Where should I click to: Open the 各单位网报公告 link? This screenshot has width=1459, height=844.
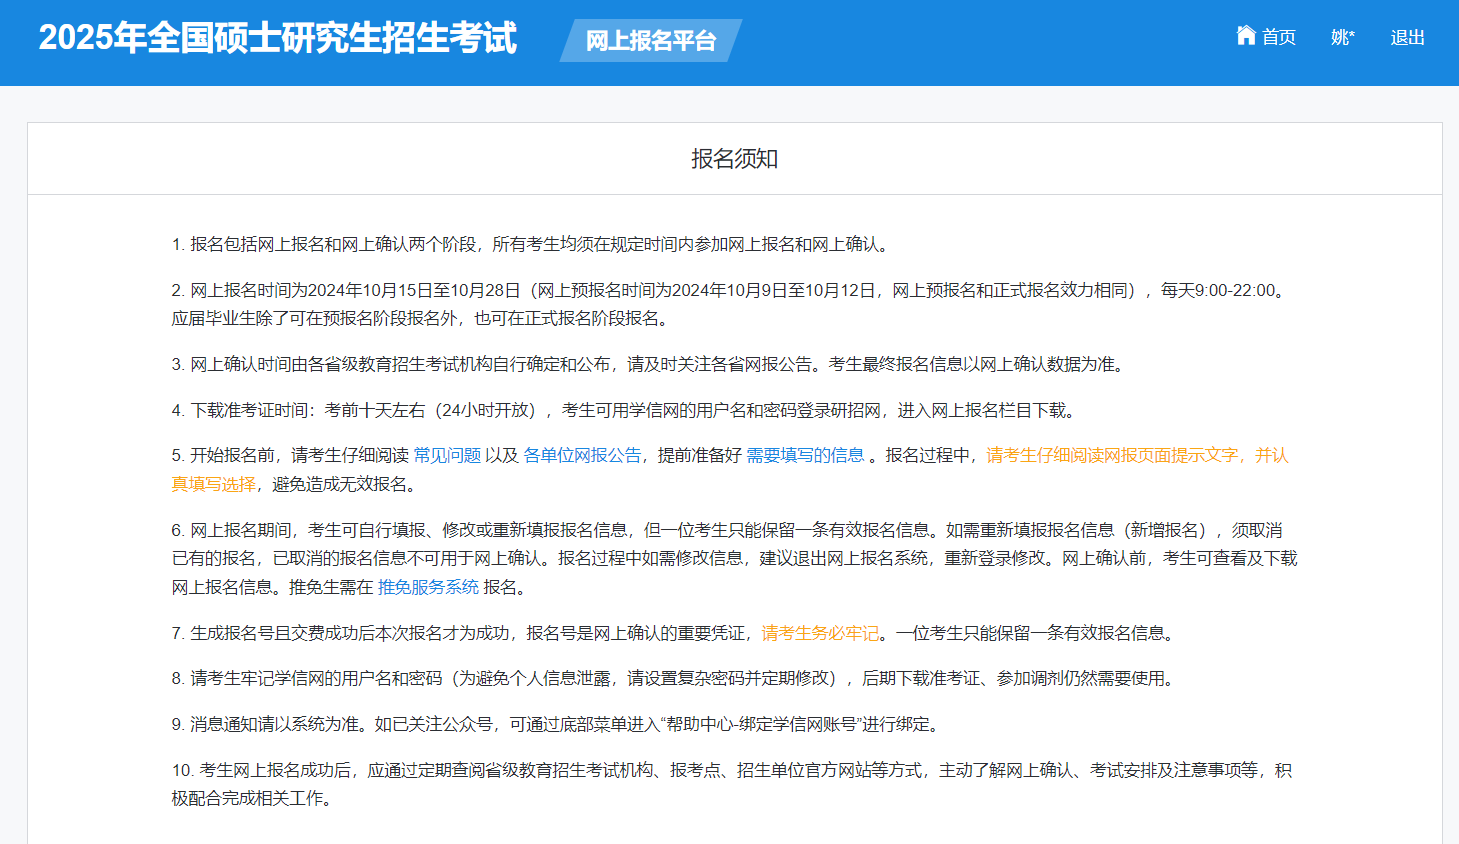coord(582,455)
